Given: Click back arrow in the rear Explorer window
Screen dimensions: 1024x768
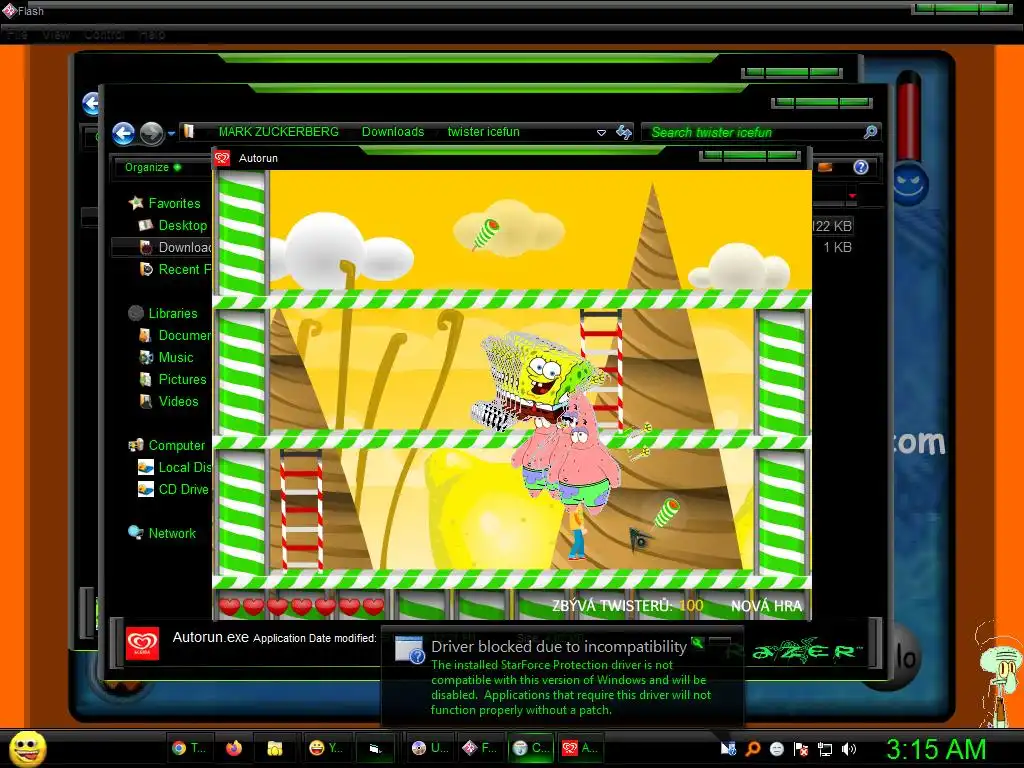Looking at the screenshot, I should (x=91, y=103).
